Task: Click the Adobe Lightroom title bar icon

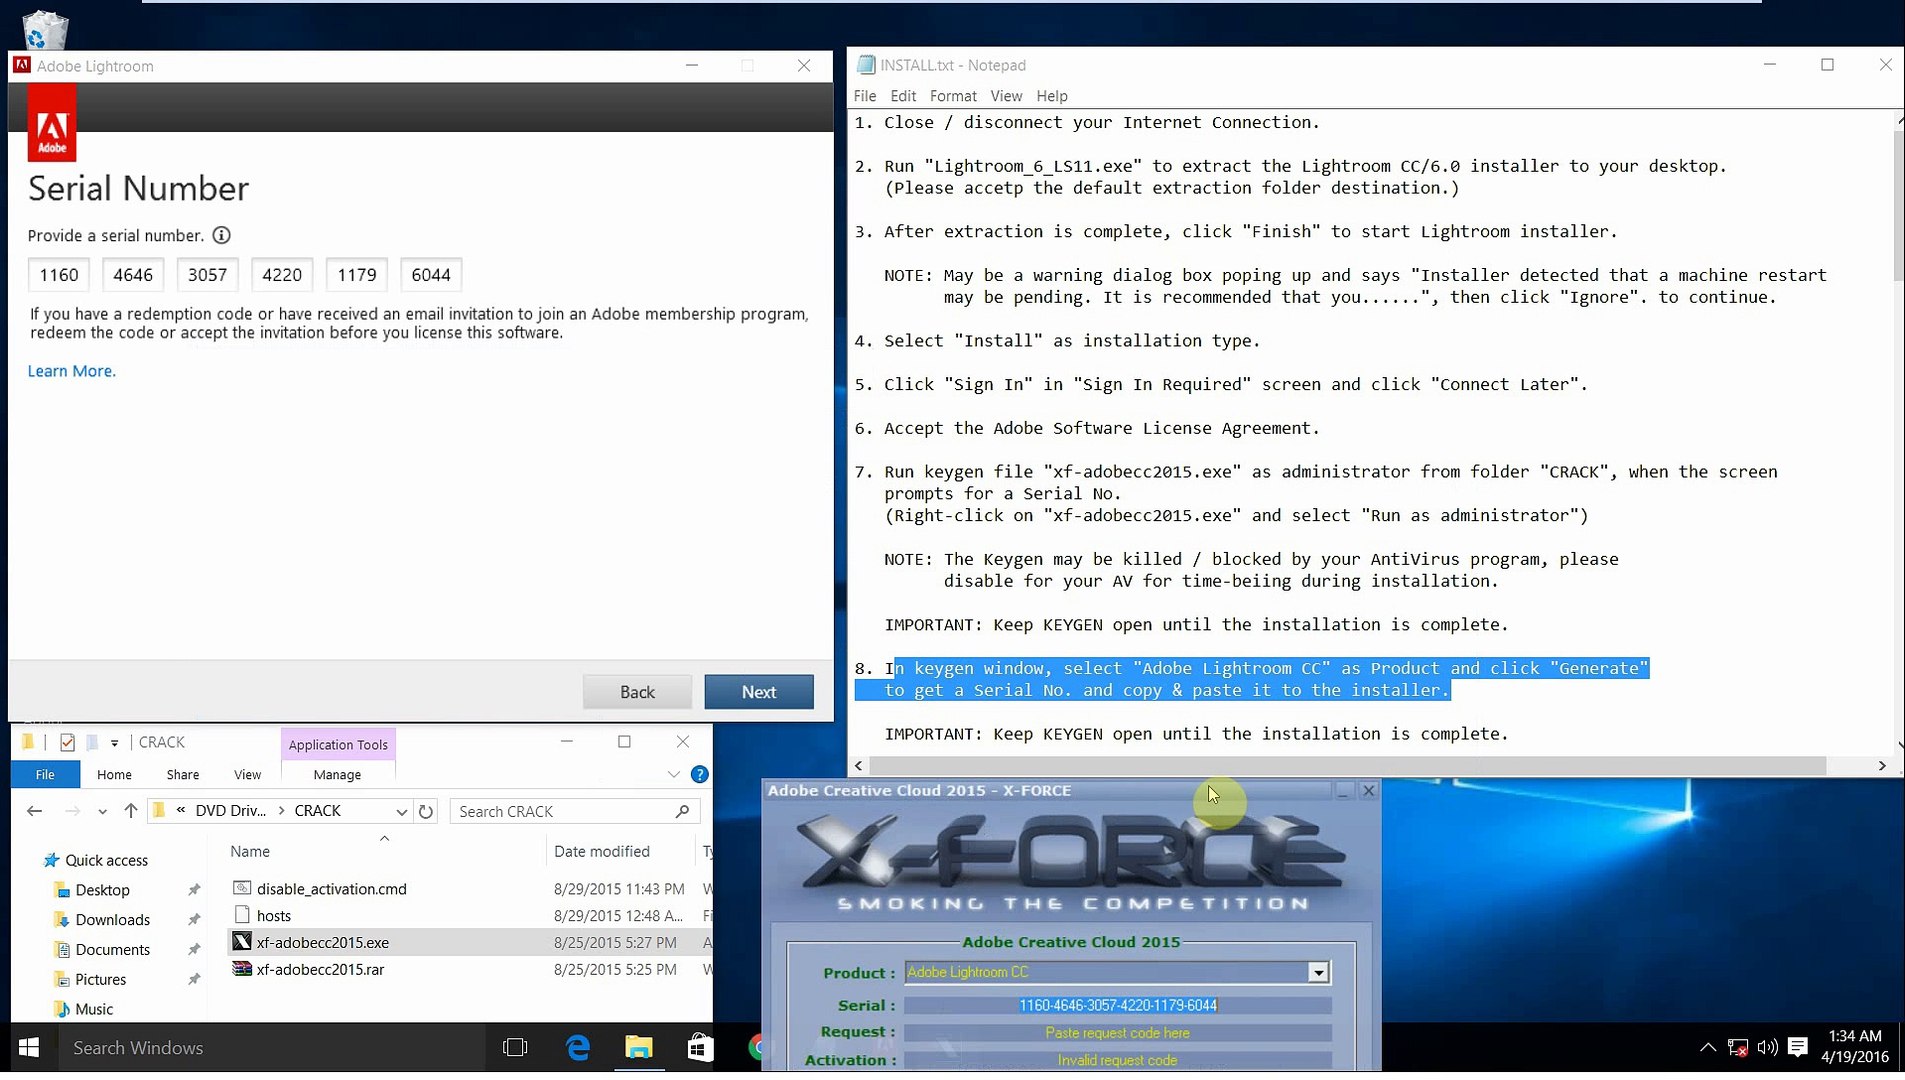Action: (x=21, y=65)
